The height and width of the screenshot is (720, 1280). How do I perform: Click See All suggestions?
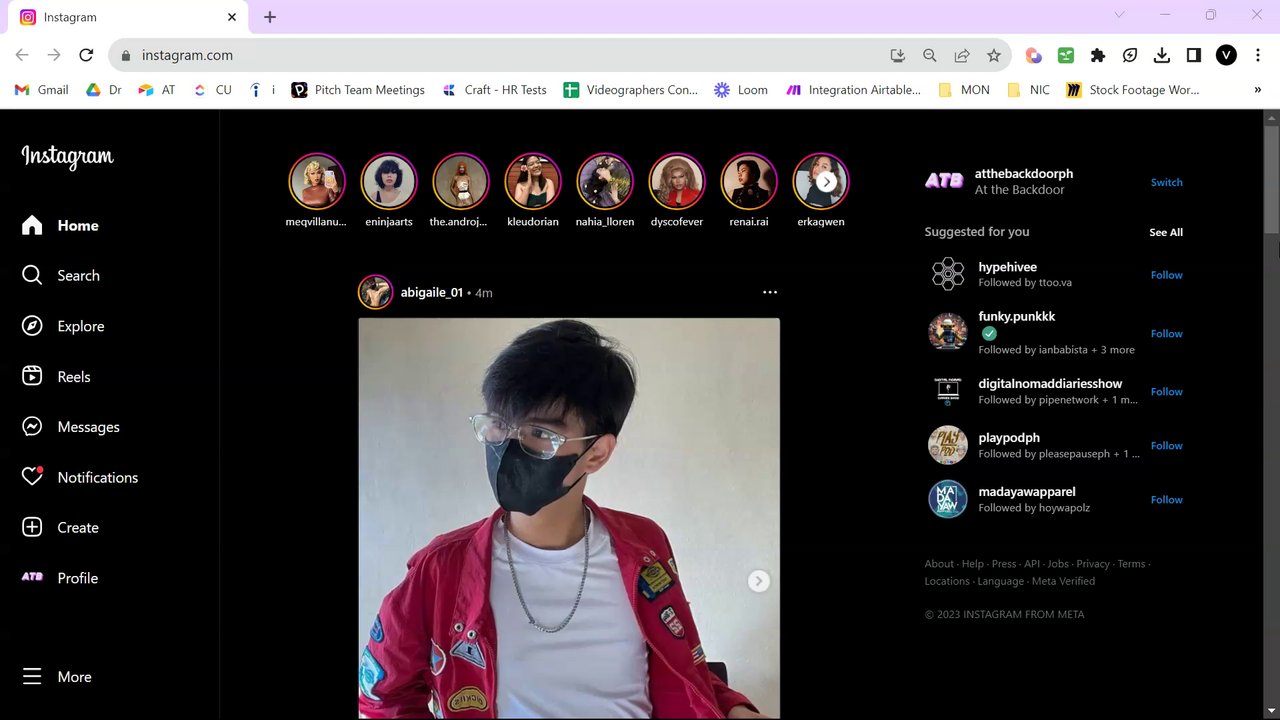point(1166,232)
